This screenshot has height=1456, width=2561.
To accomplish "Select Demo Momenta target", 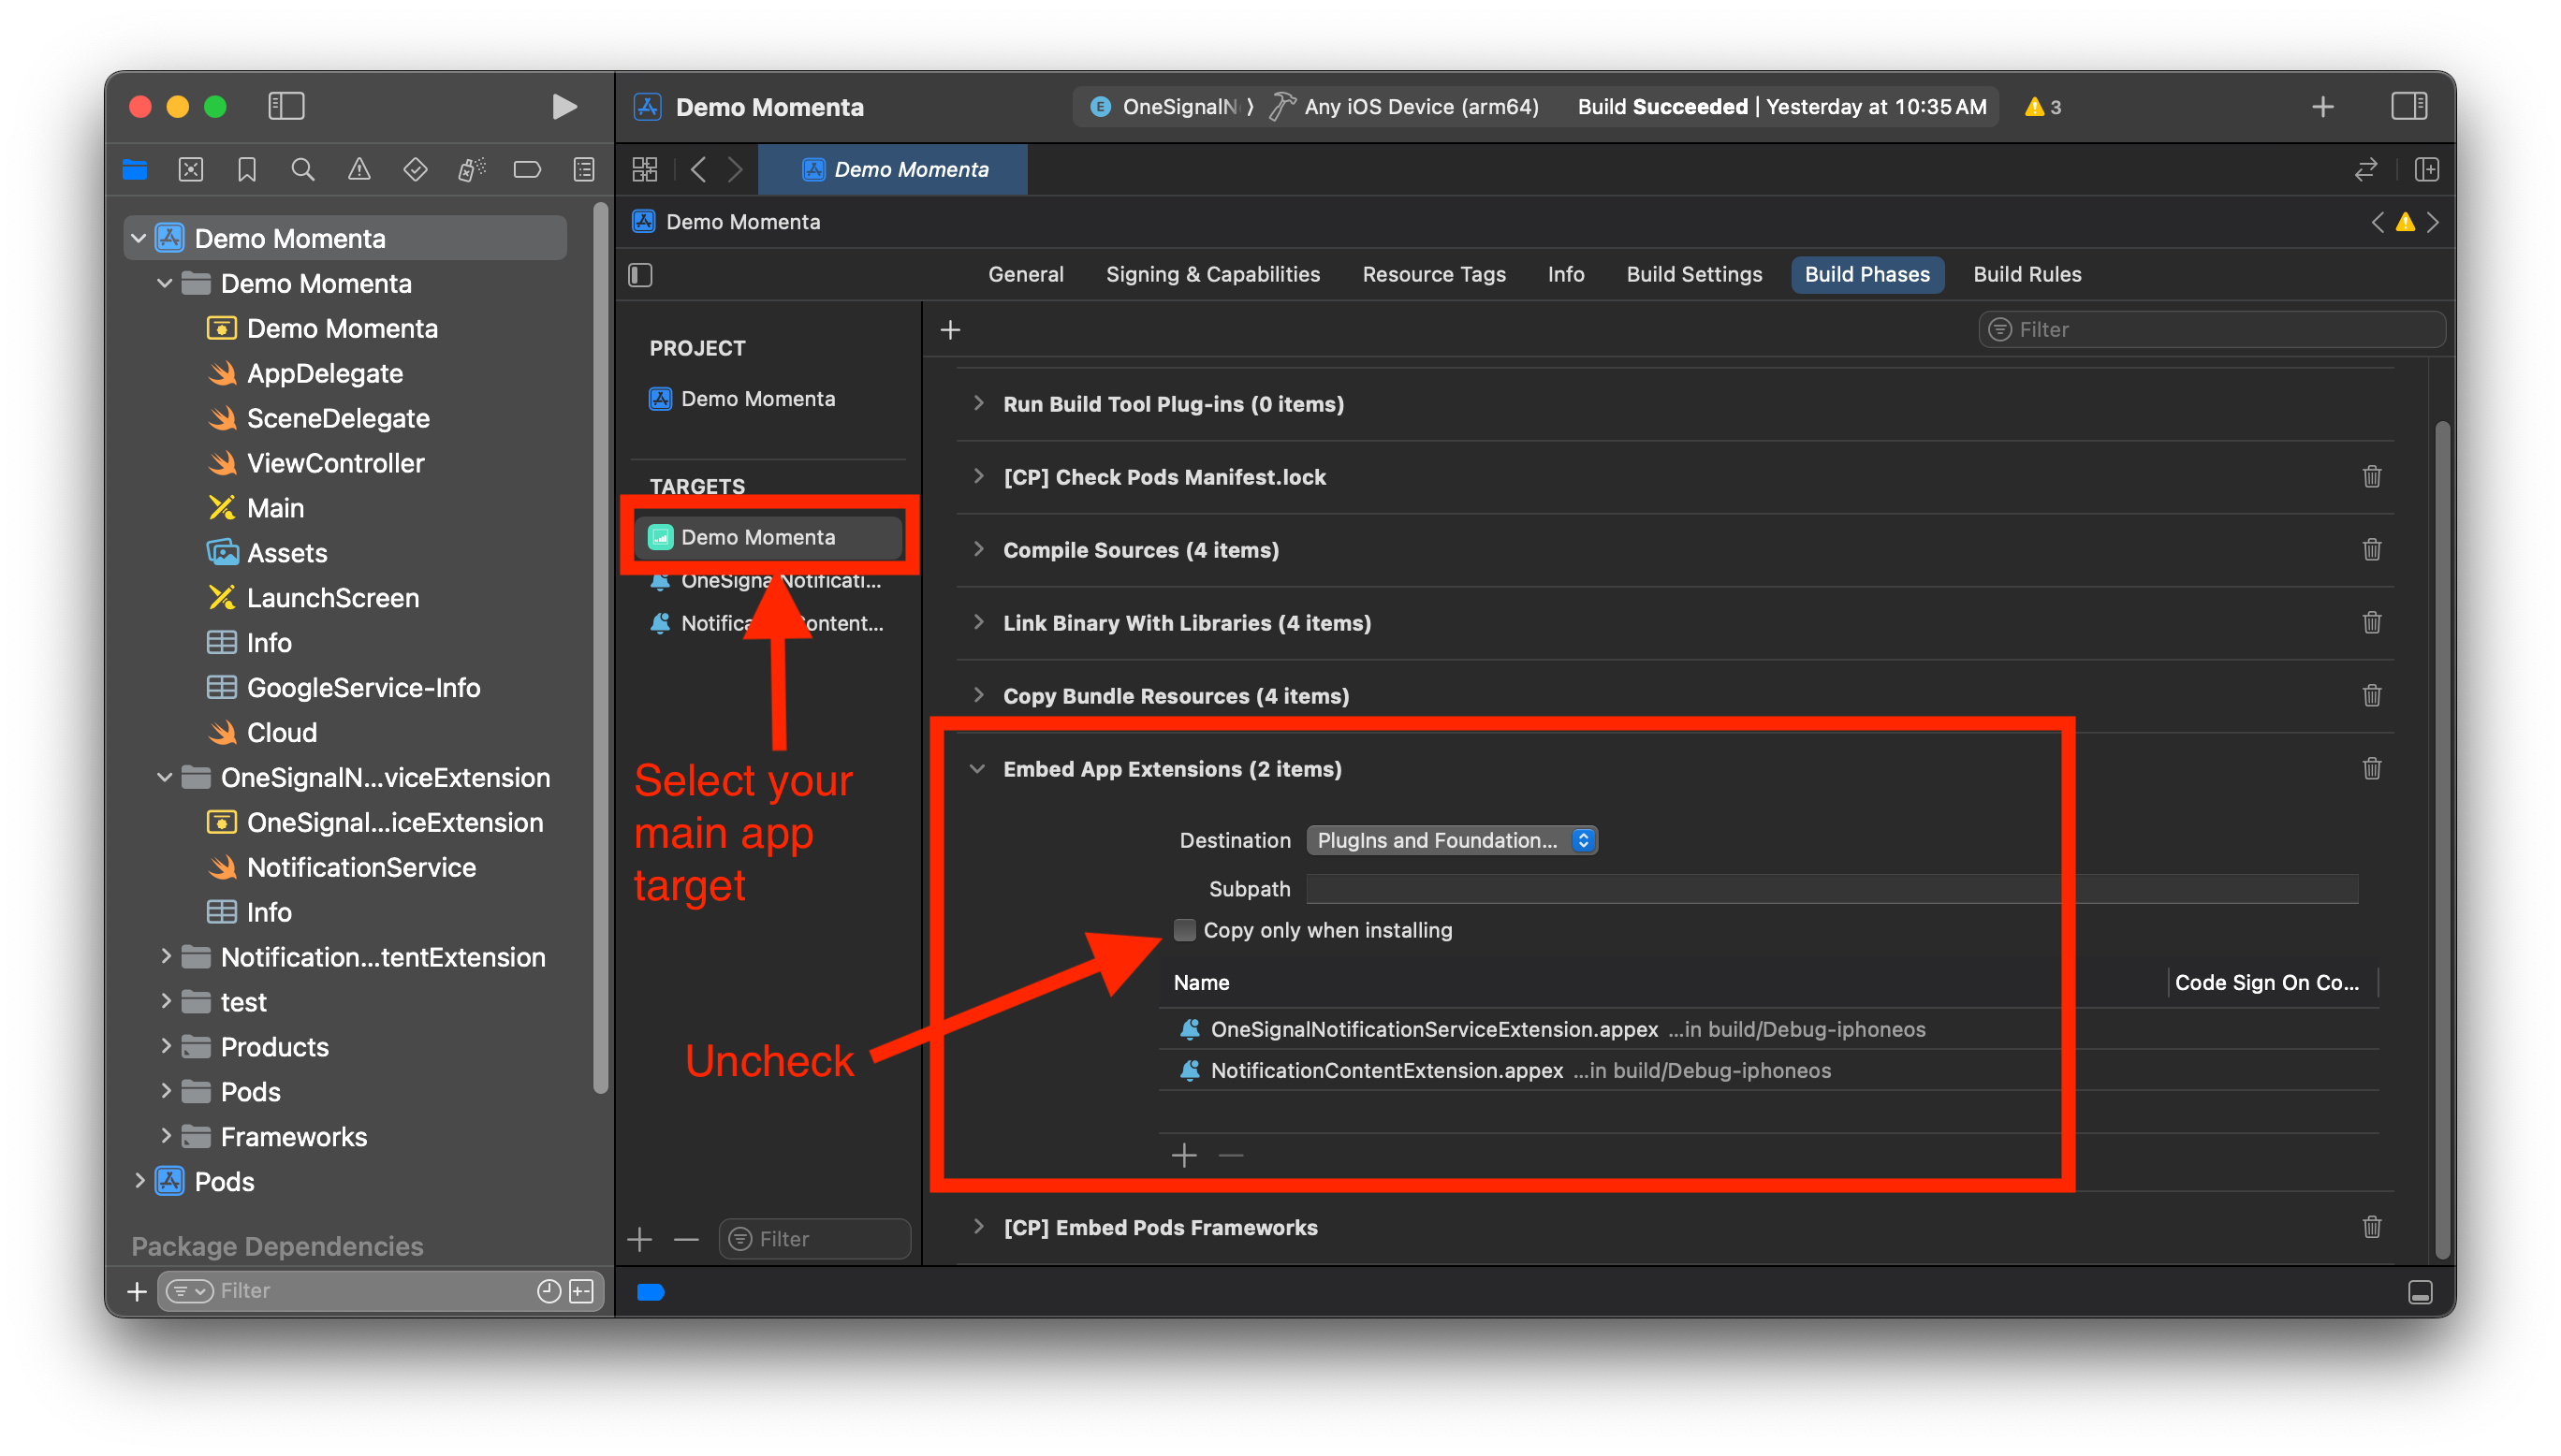I will (x=768, y=537).
